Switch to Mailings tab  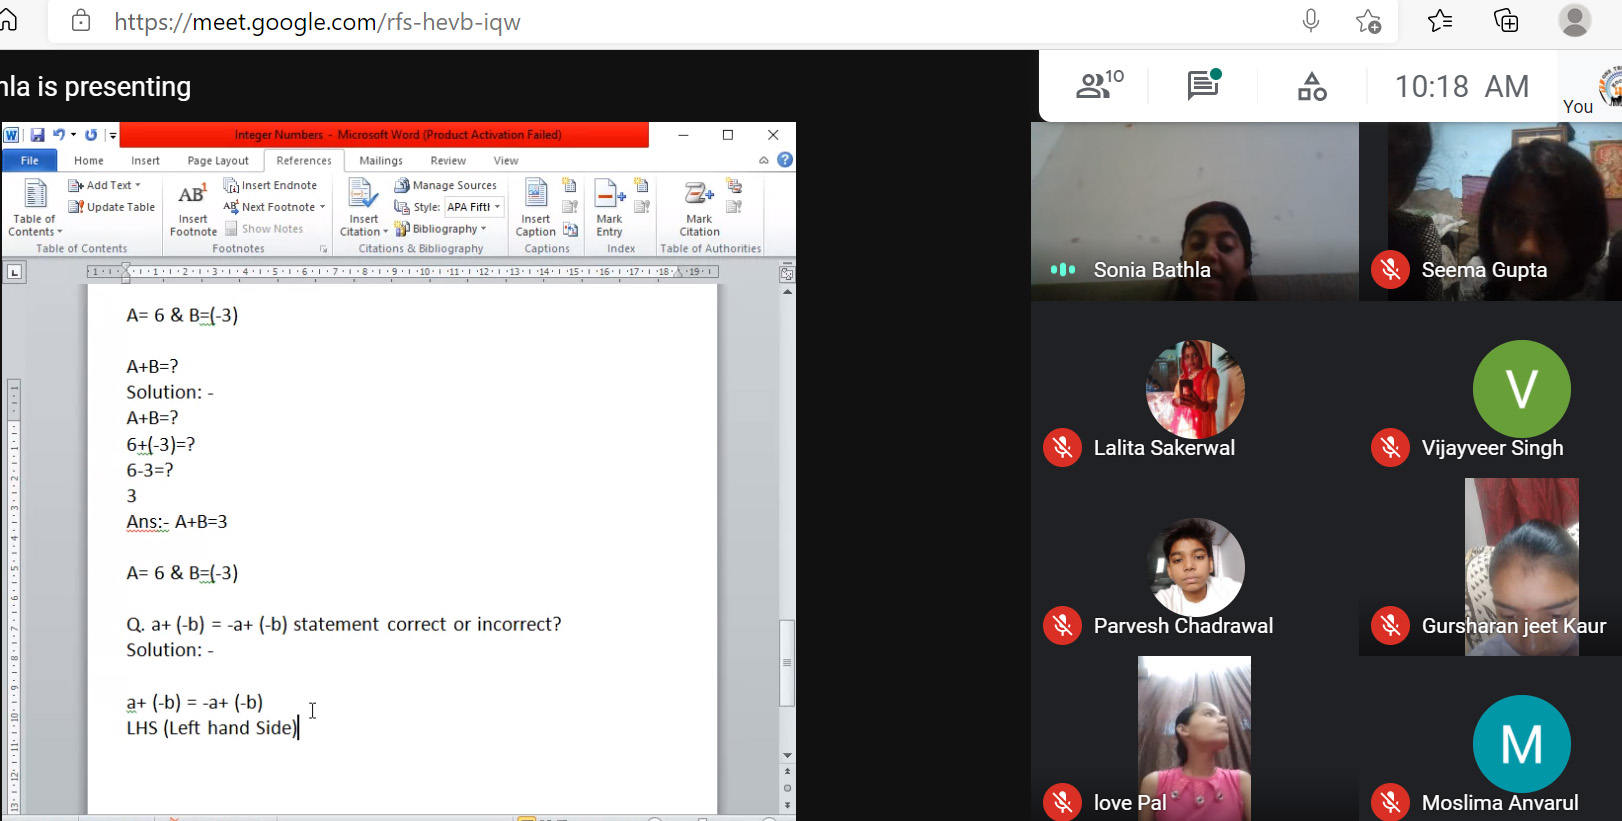point(381,160)
